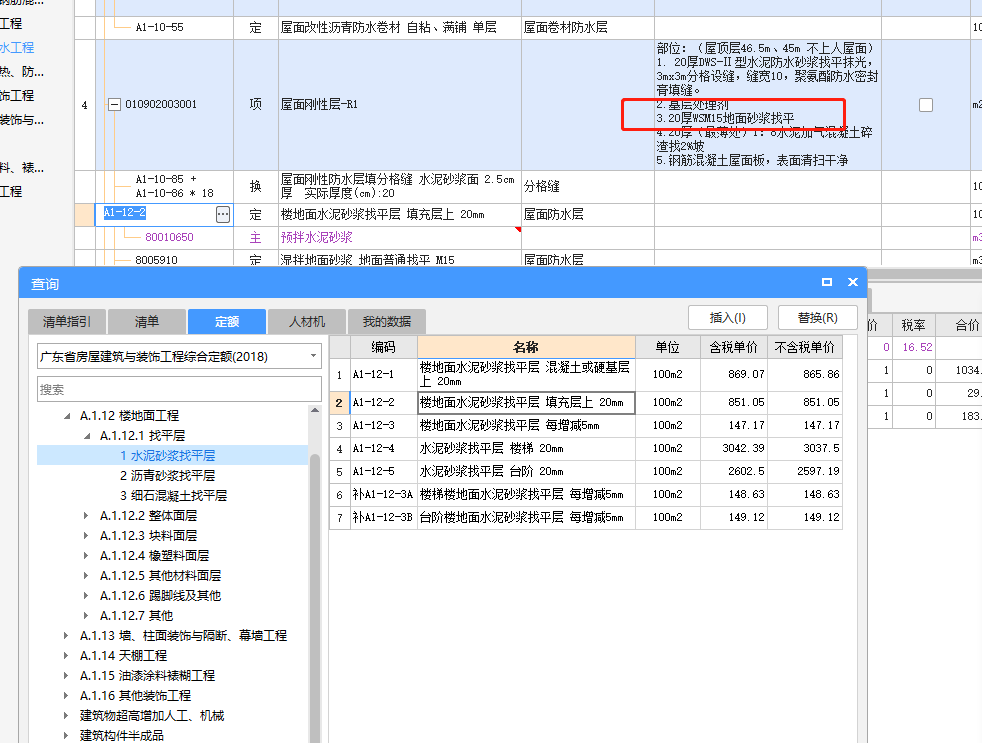Expand the A.1.12.2 整体面层 node
This screenshot has width=982, height=743.
tap(86, 516)
